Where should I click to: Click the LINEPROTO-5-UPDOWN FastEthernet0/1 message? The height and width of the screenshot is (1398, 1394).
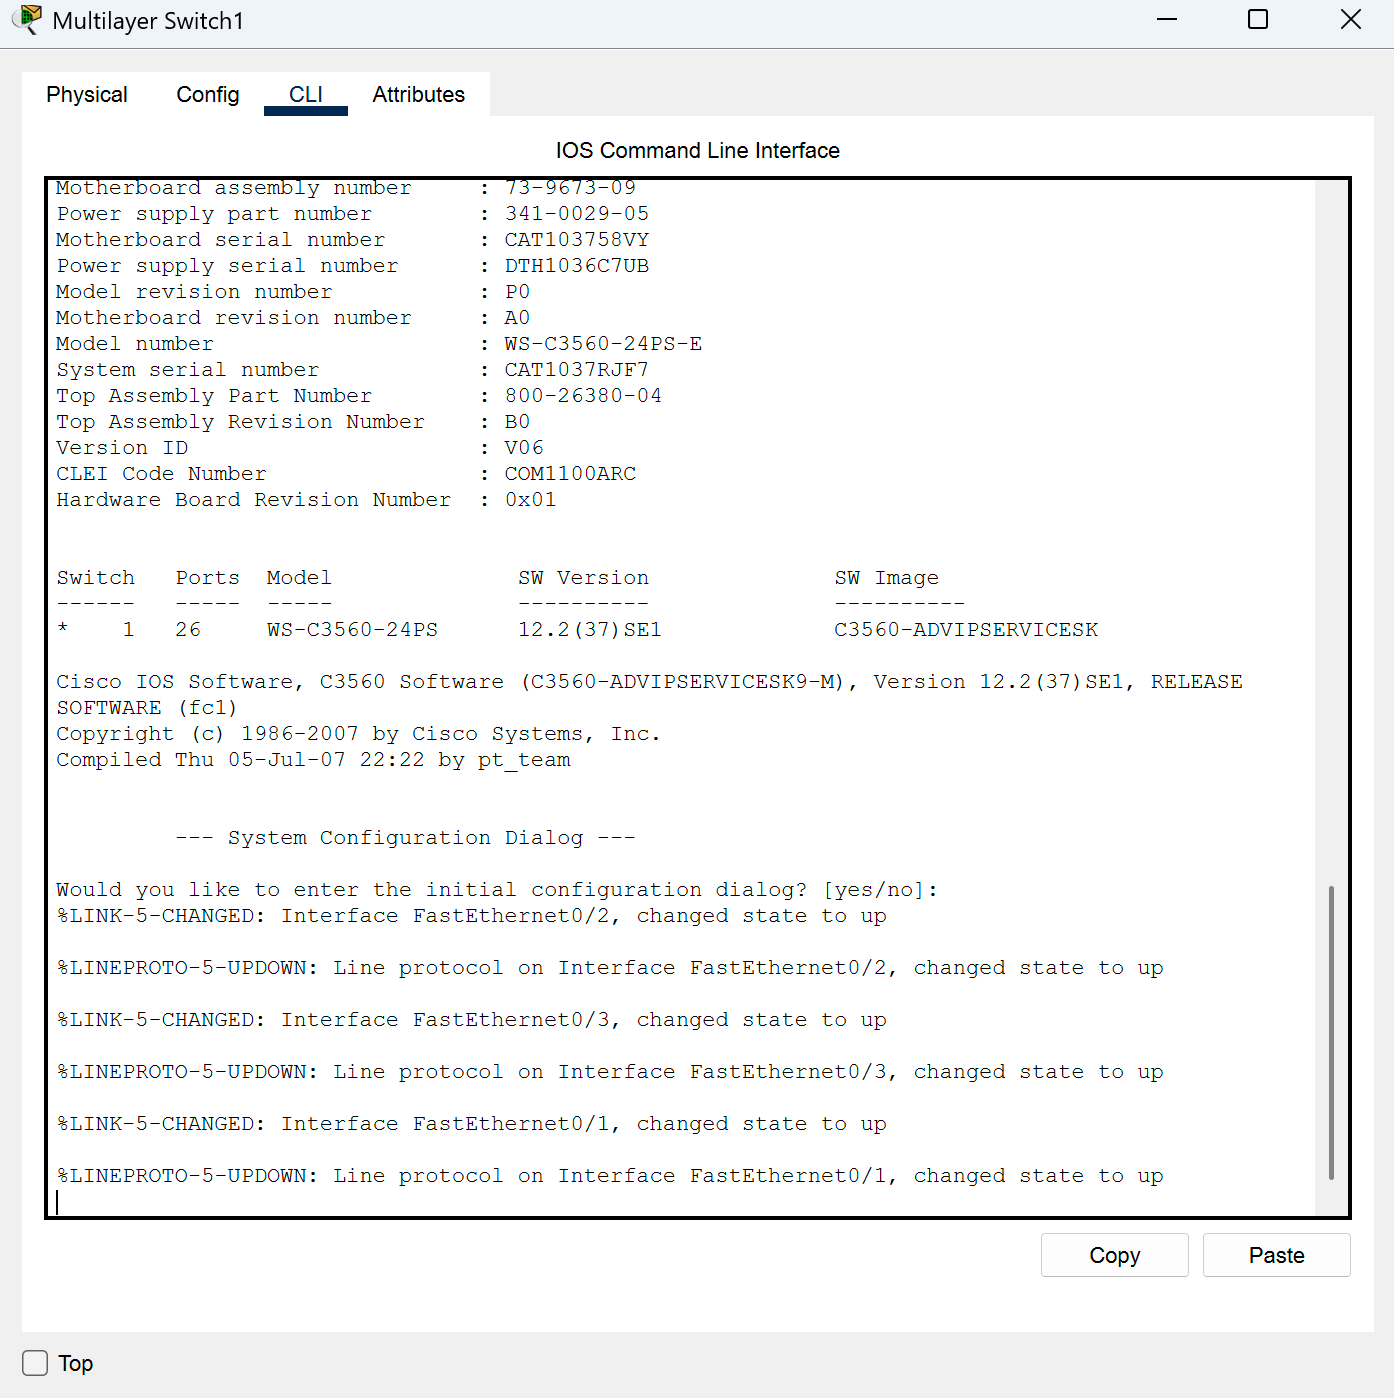610,1176
